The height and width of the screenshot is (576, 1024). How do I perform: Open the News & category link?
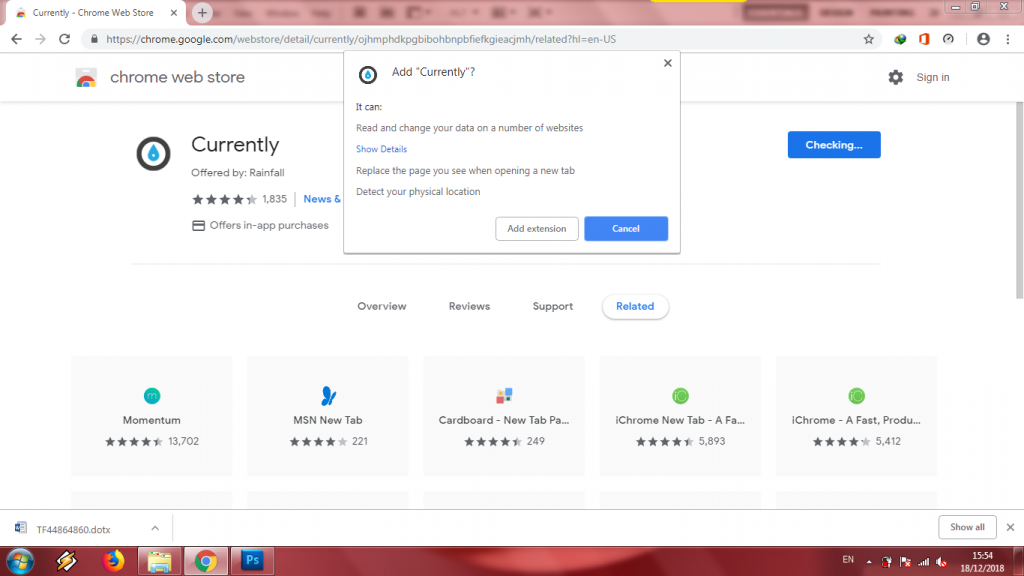322,199
